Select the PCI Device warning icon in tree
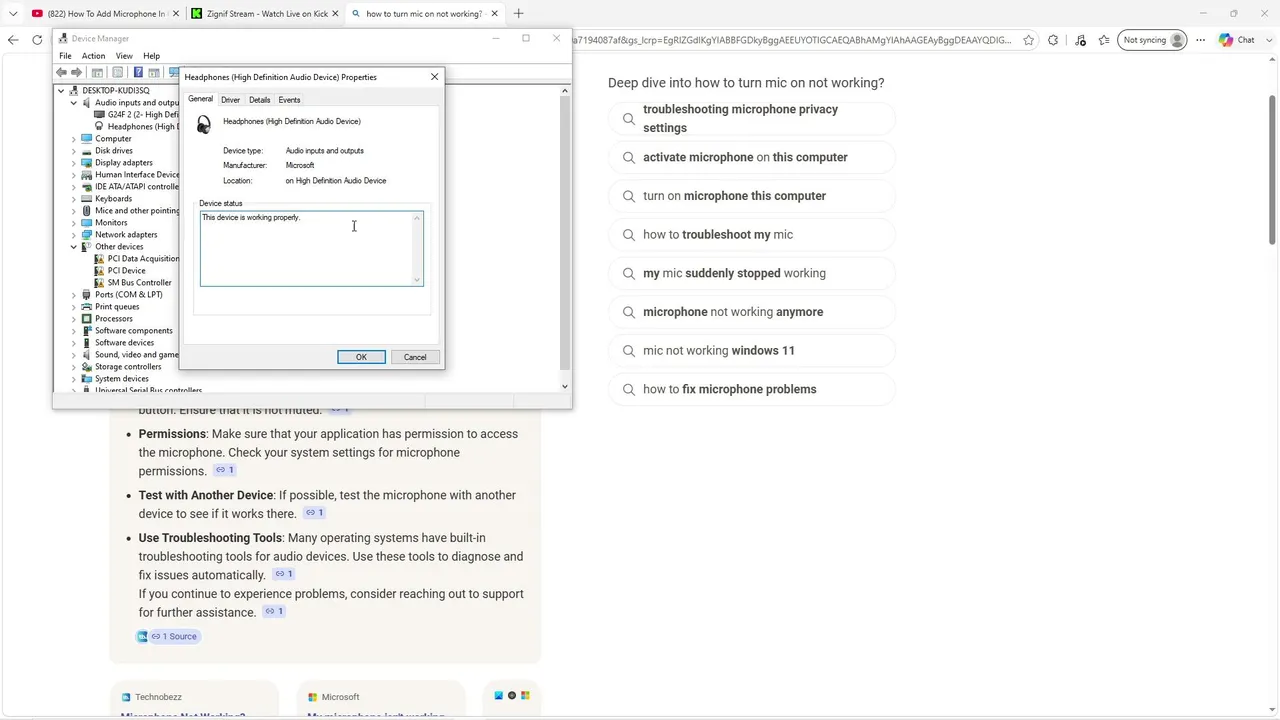The height and width of the screenshot is (720, 1280). click(x=99, y=271)
